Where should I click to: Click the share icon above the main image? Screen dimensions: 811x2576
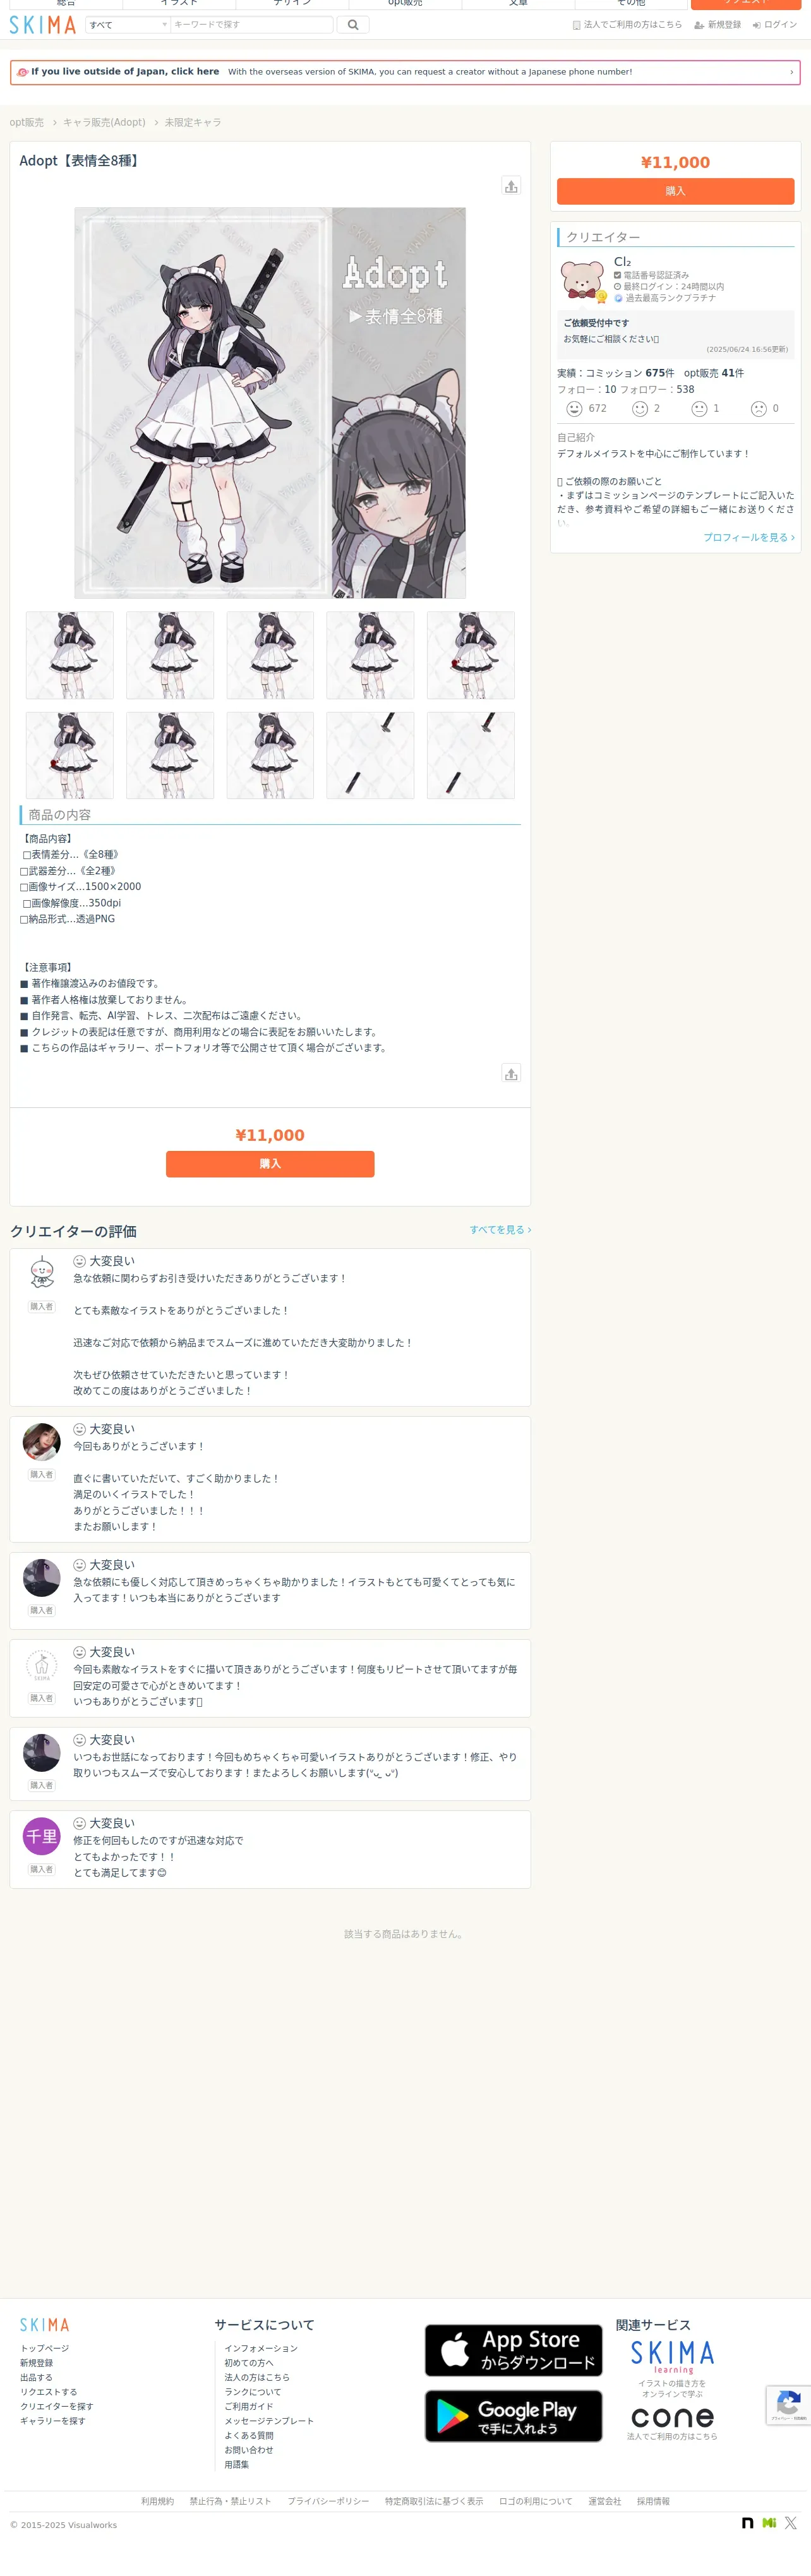tap(511, 186)
